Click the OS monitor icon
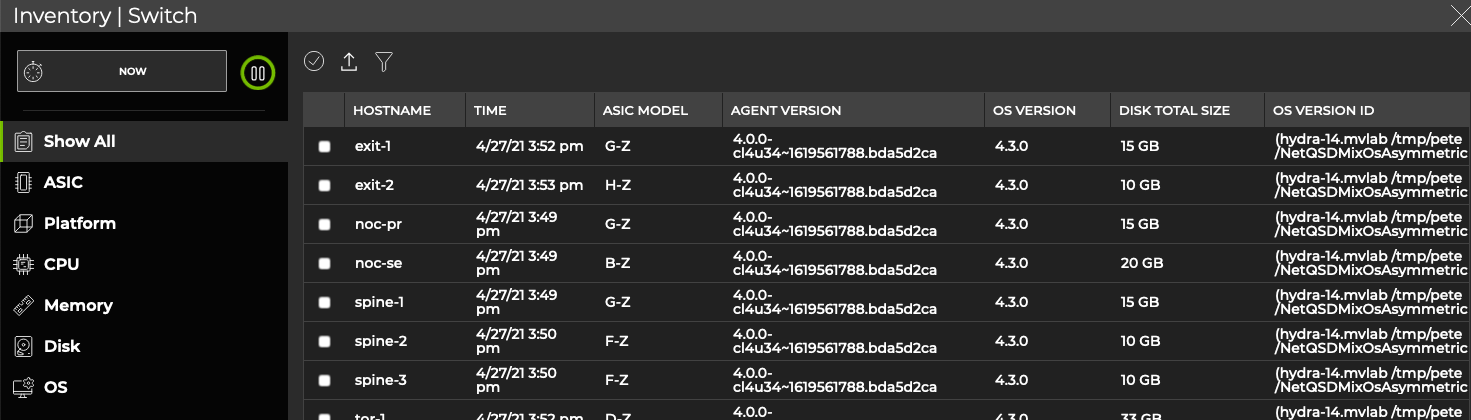Viewport: 1471px width, 420px height. tap(23, 387)
